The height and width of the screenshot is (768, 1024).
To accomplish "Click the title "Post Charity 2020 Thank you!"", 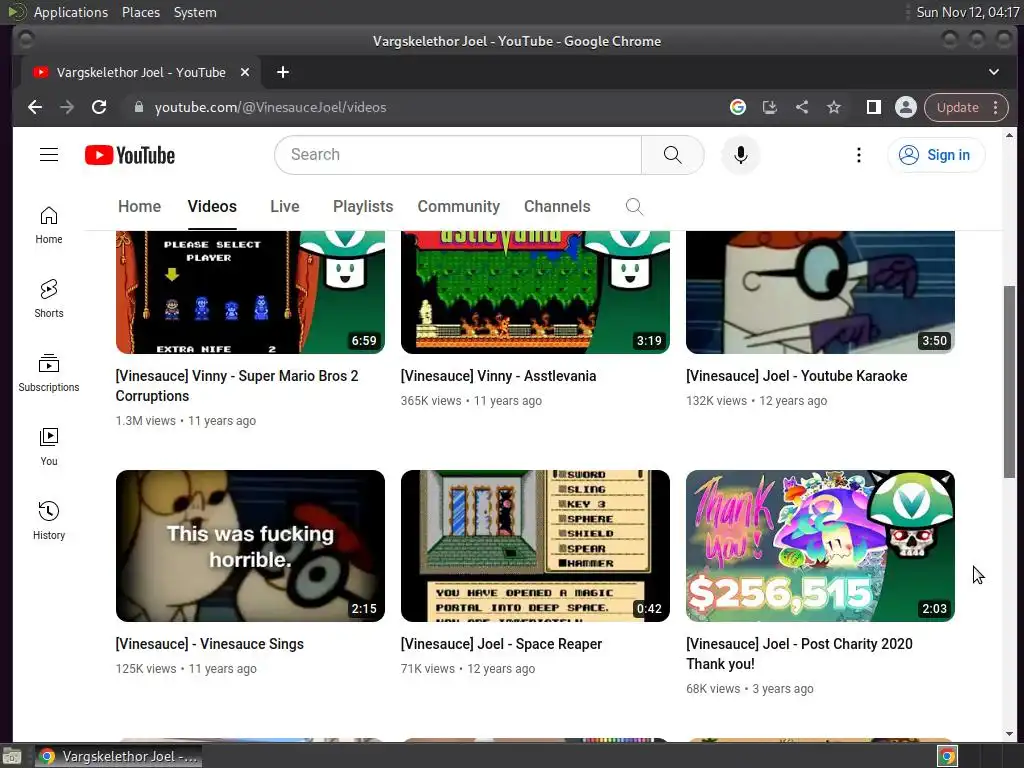I will 799,654.
